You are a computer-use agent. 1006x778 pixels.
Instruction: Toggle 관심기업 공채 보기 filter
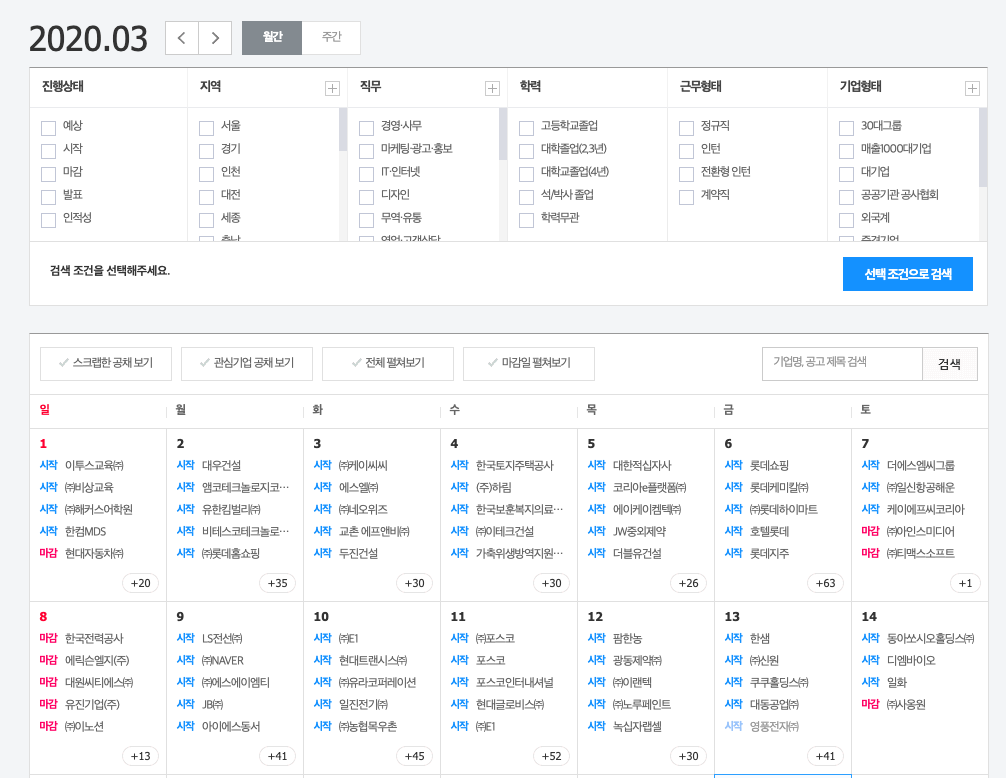(247, 364)
